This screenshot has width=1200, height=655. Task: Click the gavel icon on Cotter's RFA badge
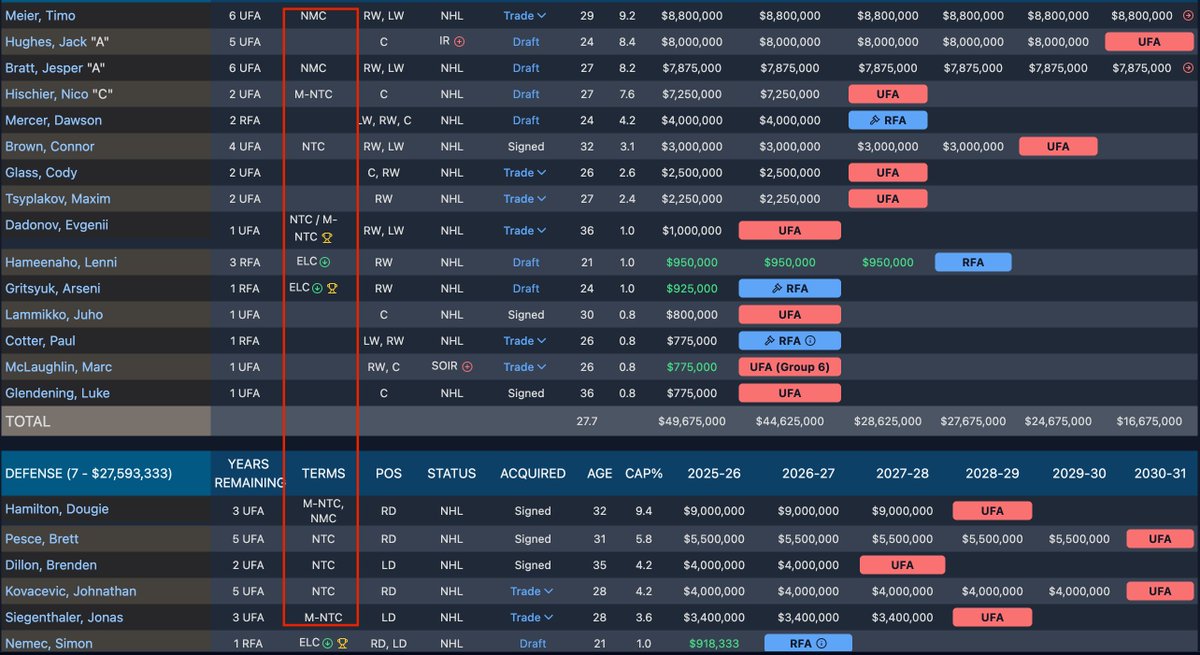click(769, 341)
